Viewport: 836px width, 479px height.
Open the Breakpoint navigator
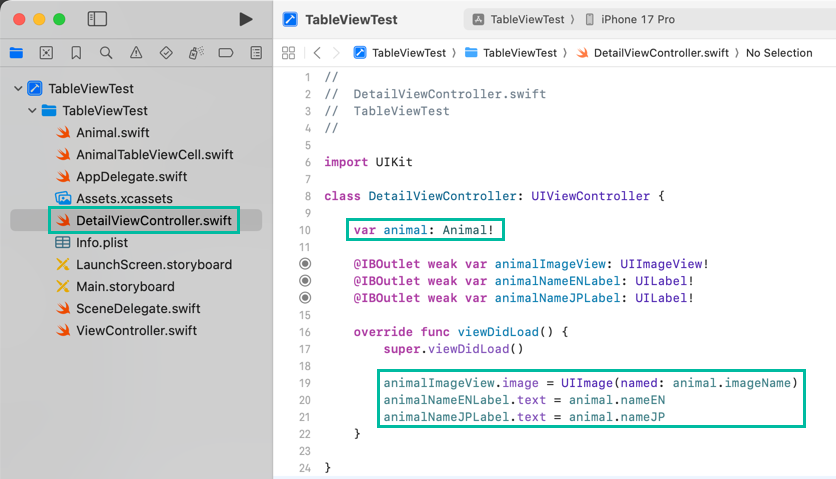226,53
